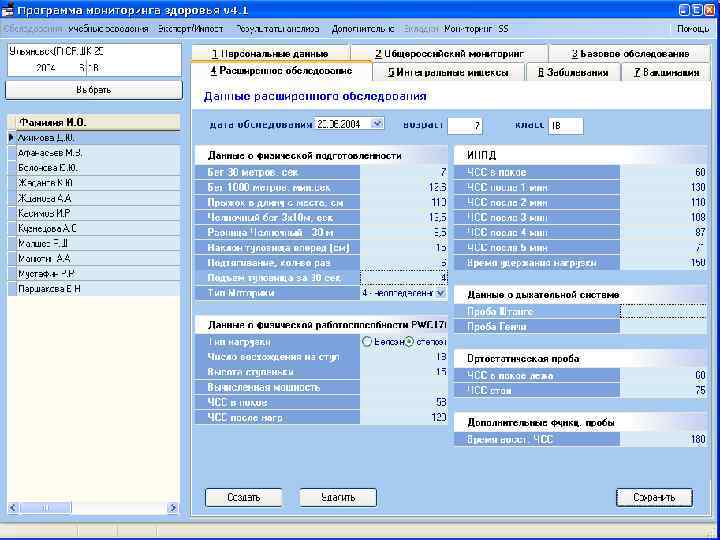720x540 pixels.
Task: Click the ЧСС после 3 мин value field
Action: point(663,218)
